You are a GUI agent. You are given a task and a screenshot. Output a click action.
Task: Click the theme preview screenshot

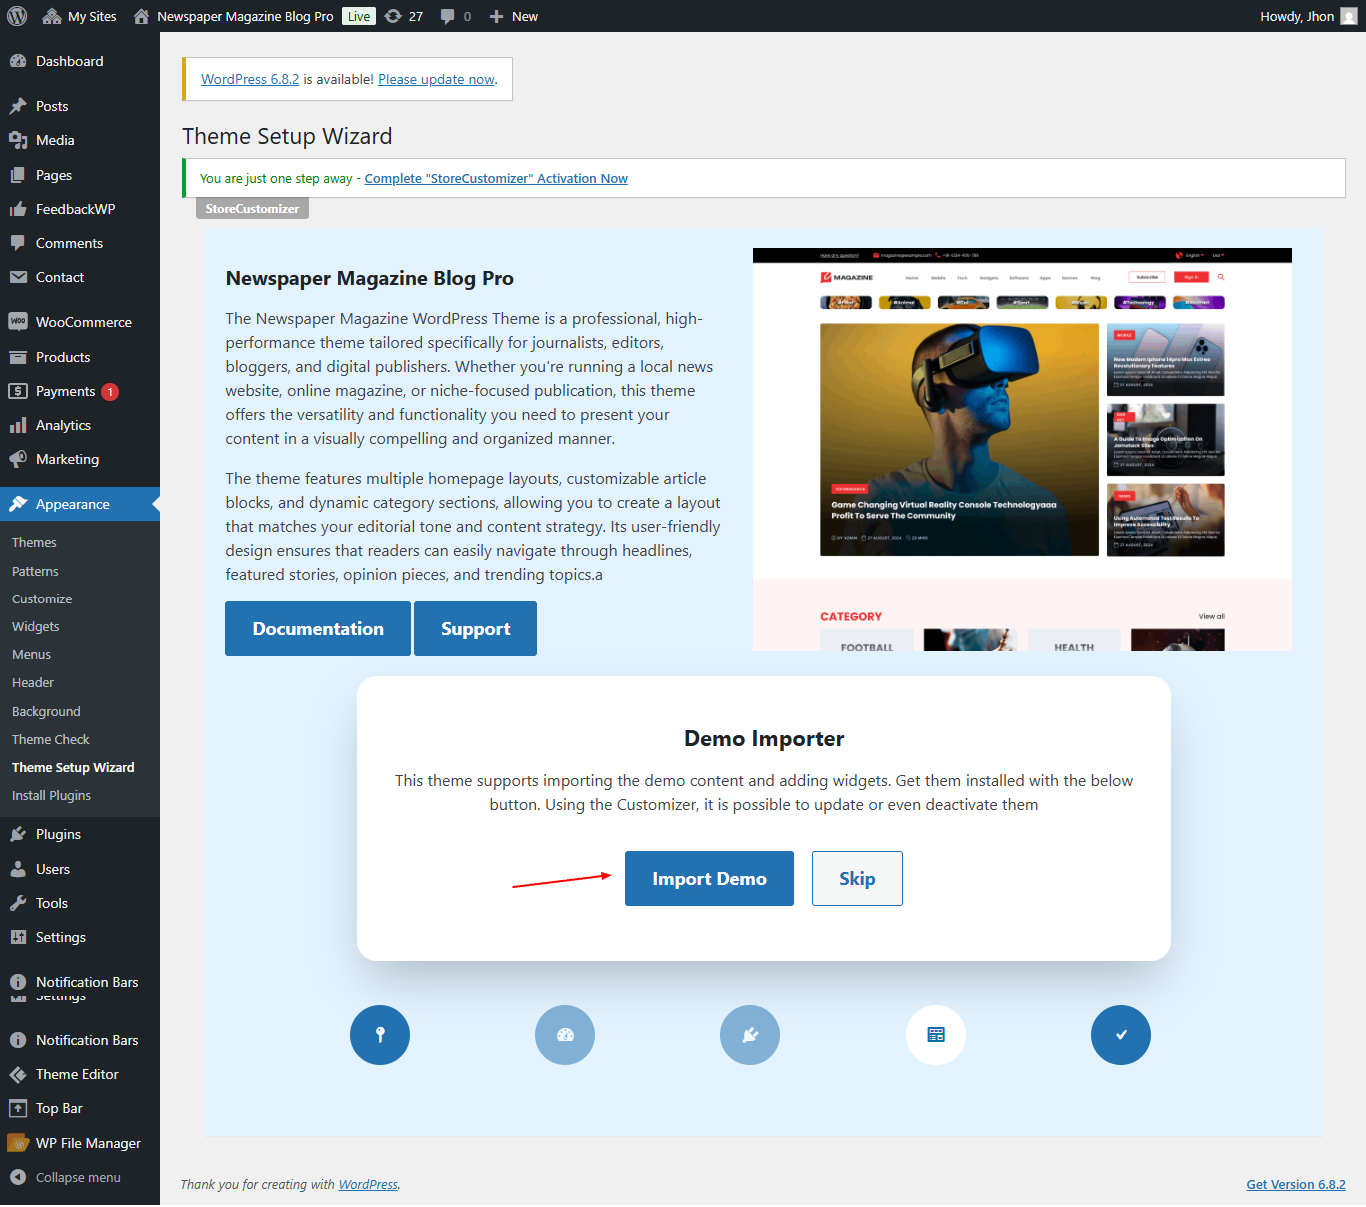click(x=1022, y=449)
